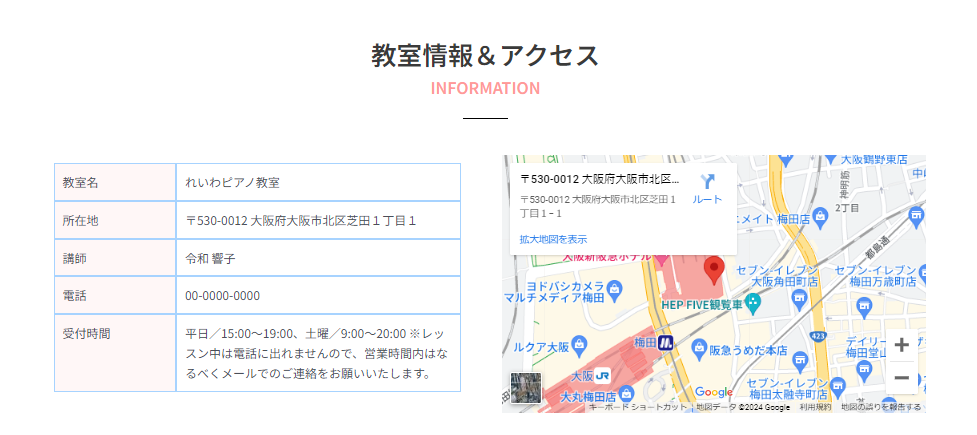This screenshot has width=977, height=435.
Task: Select the 7-Eleven Osaka Kakuda-cho store icon
Action: (x=801, y=301)
